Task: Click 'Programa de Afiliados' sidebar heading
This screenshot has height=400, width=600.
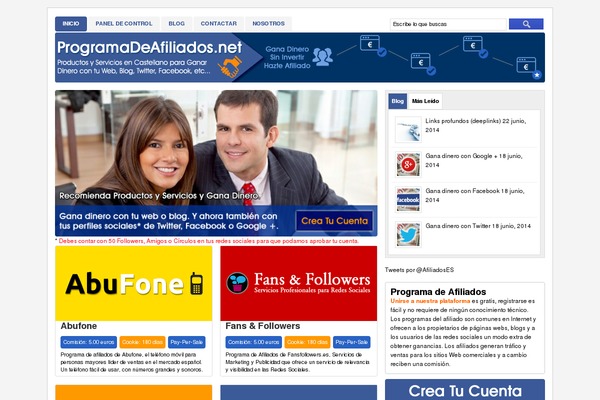Action: [x=438, y=292]
